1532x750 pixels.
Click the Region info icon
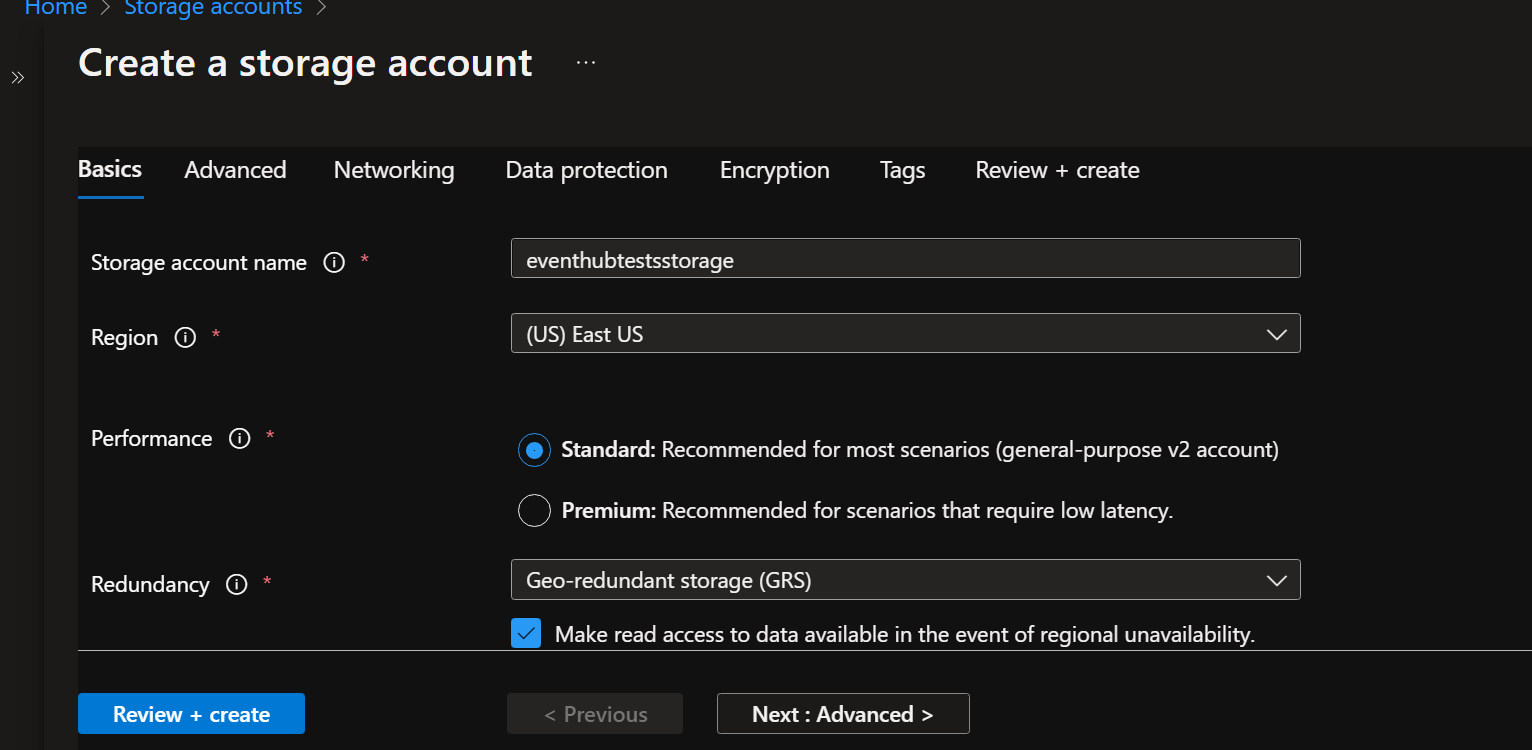[185, 338]
